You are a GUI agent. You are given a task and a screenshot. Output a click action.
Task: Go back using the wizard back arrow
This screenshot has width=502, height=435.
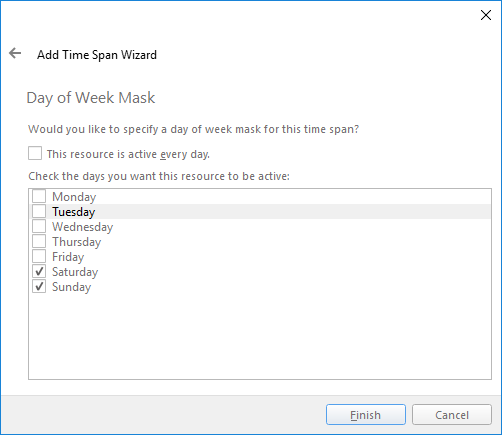click(x=15, y=53)
